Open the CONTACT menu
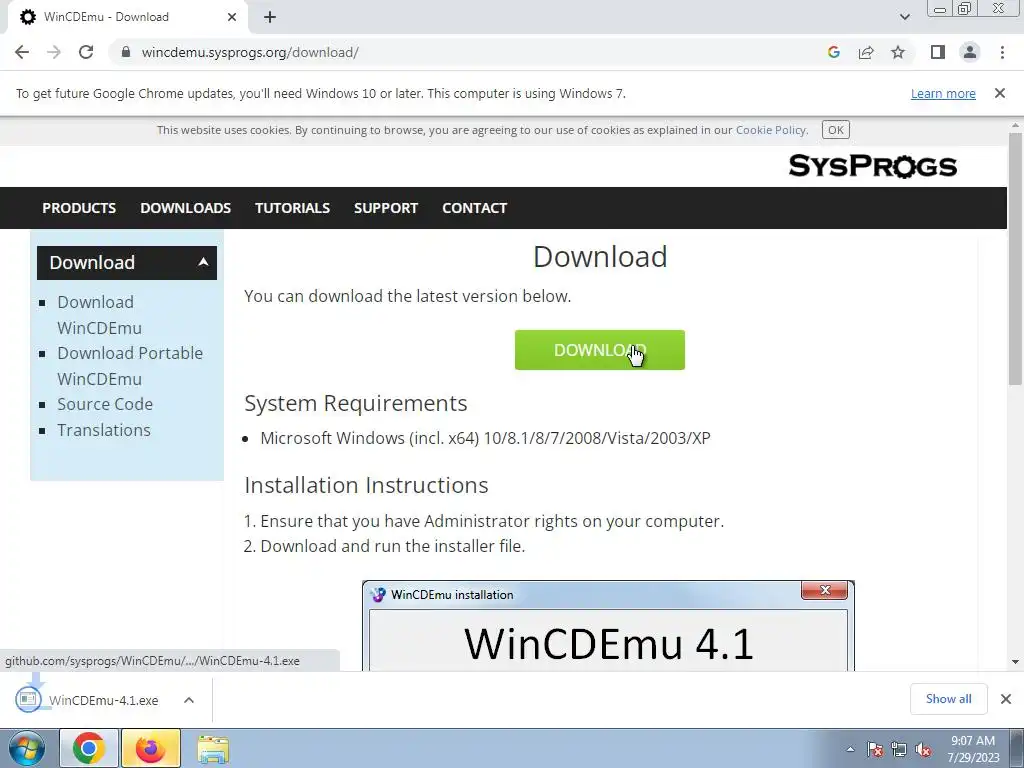 [x=475, y=208]
